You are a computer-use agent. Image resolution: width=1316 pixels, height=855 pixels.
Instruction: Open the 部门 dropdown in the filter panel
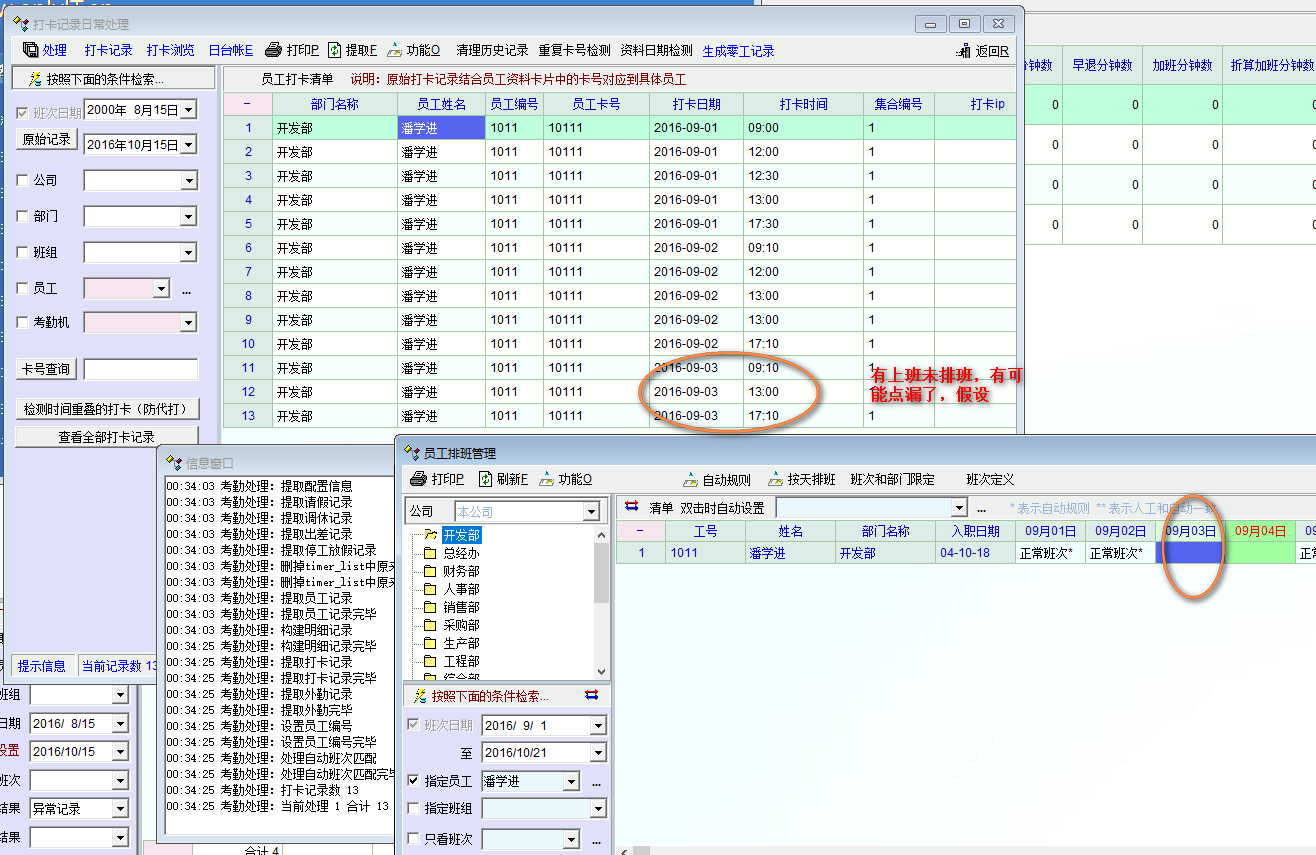[x=189, y=217]
